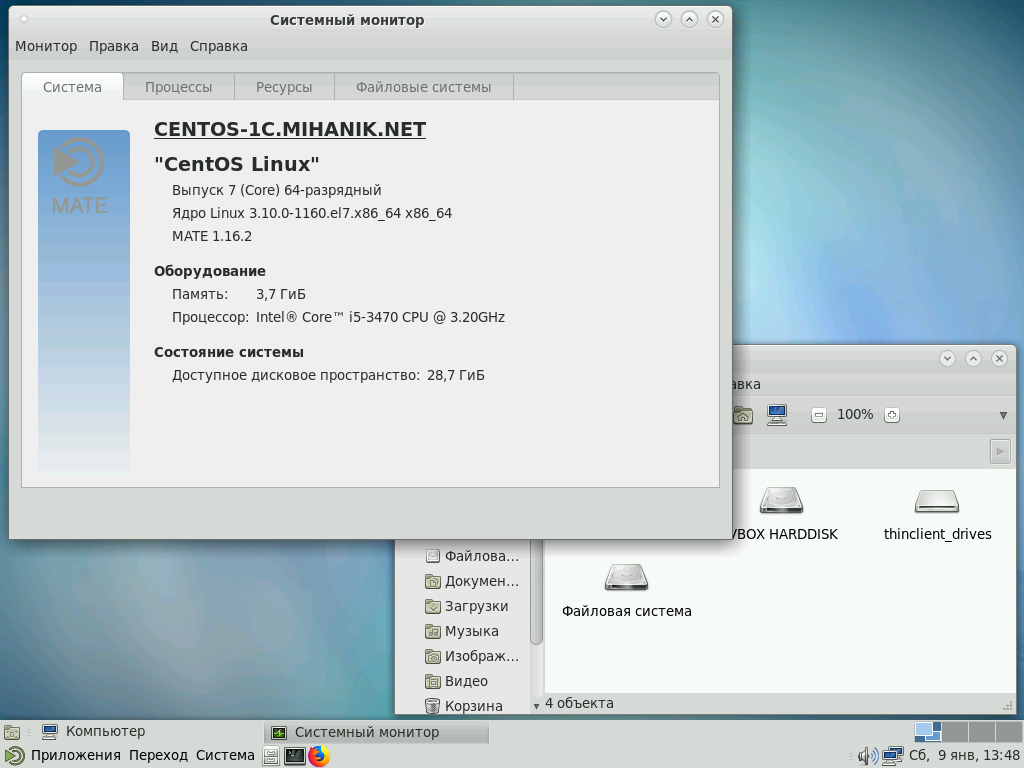1024x768 pixels.
Task: Click the Ядро Linux kernel version line
Action: pyautogui.click(x=312, y=213)
